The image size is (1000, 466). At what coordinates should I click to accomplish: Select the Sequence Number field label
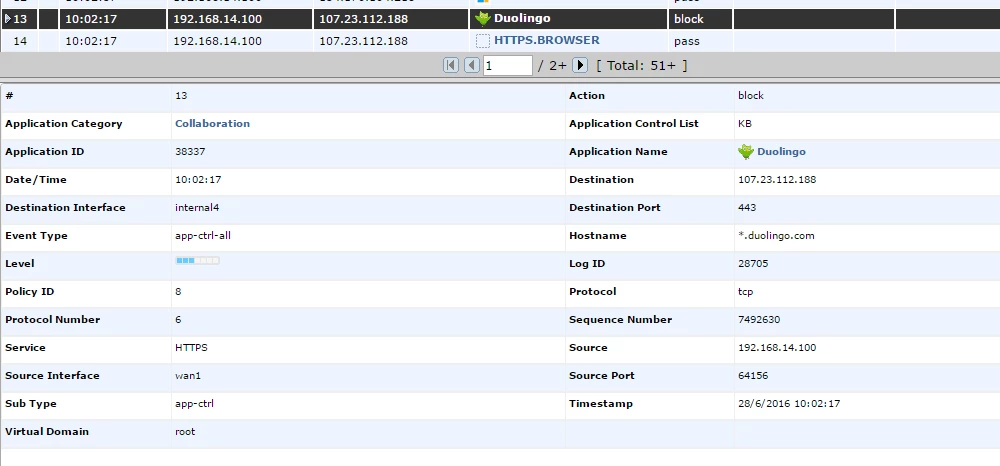pyautogui.click(x=621, y=320)
